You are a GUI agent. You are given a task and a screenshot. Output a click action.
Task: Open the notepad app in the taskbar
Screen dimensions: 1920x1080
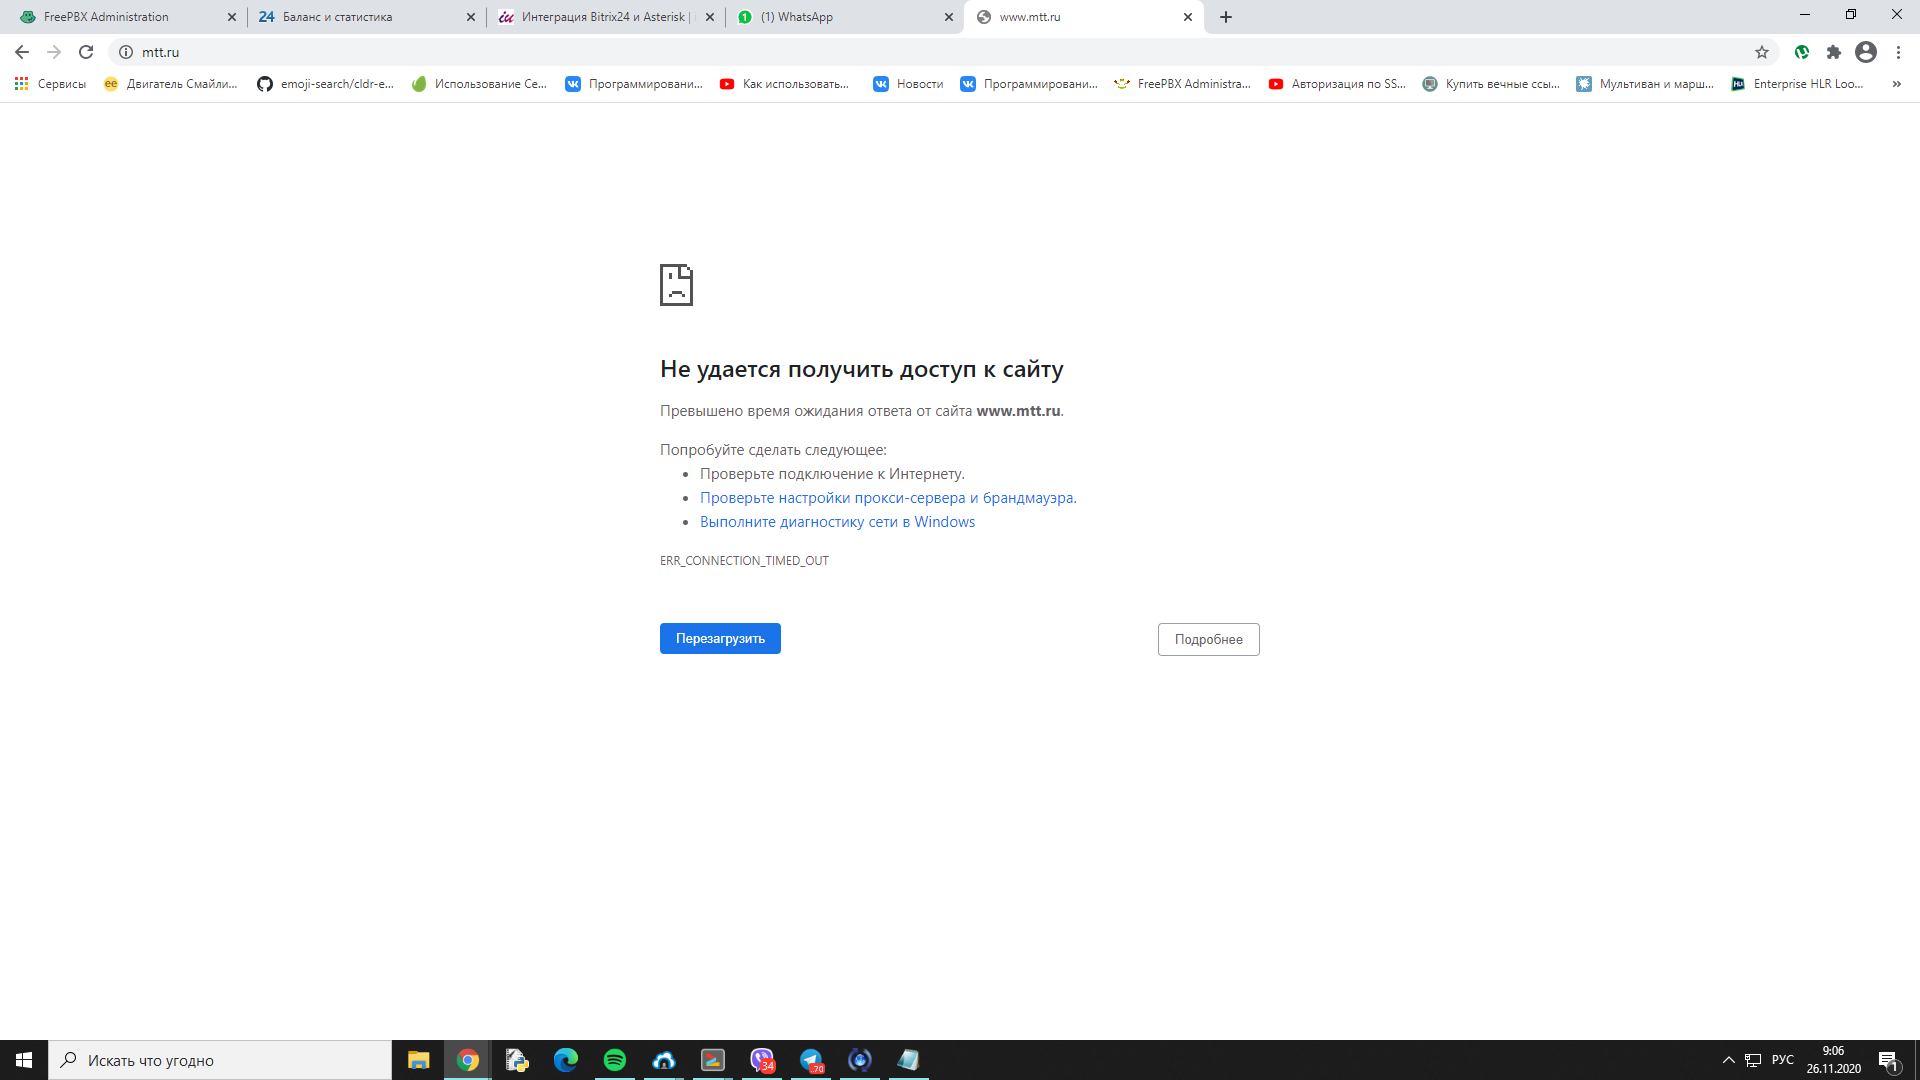(x=908, y=1060)
